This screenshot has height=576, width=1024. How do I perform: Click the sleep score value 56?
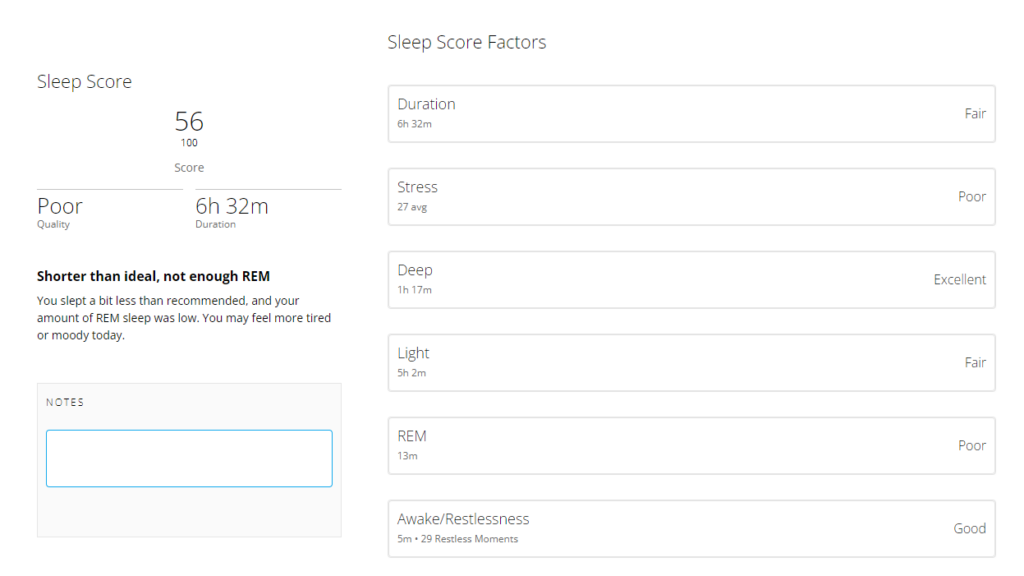[x=189, y=122]
